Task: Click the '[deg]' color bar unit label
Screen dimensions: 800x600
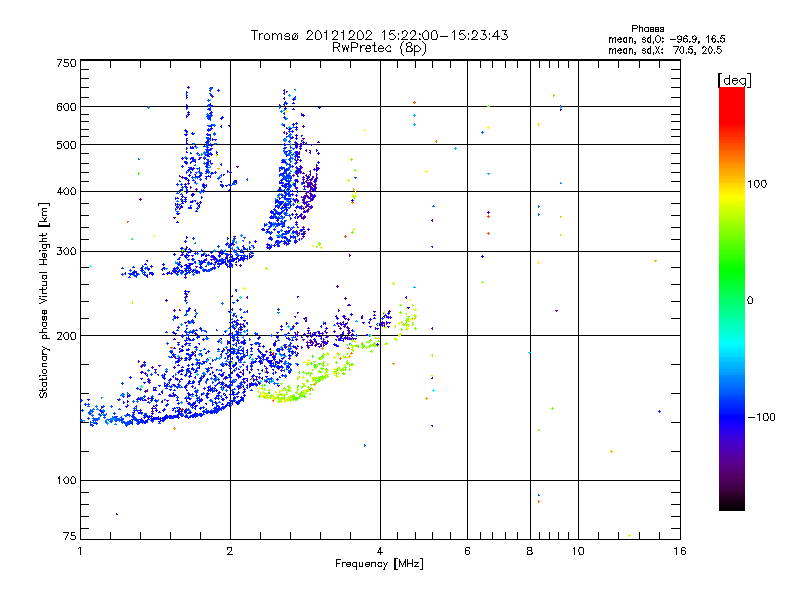Action: (x=734, y=80)
